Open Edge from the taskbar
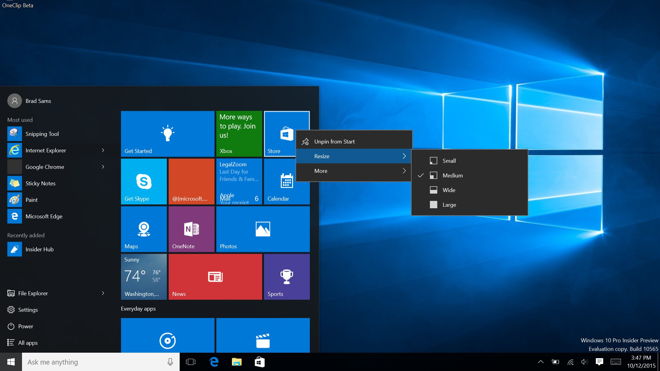Screen dimensions: 660x371 pos(214,362)
